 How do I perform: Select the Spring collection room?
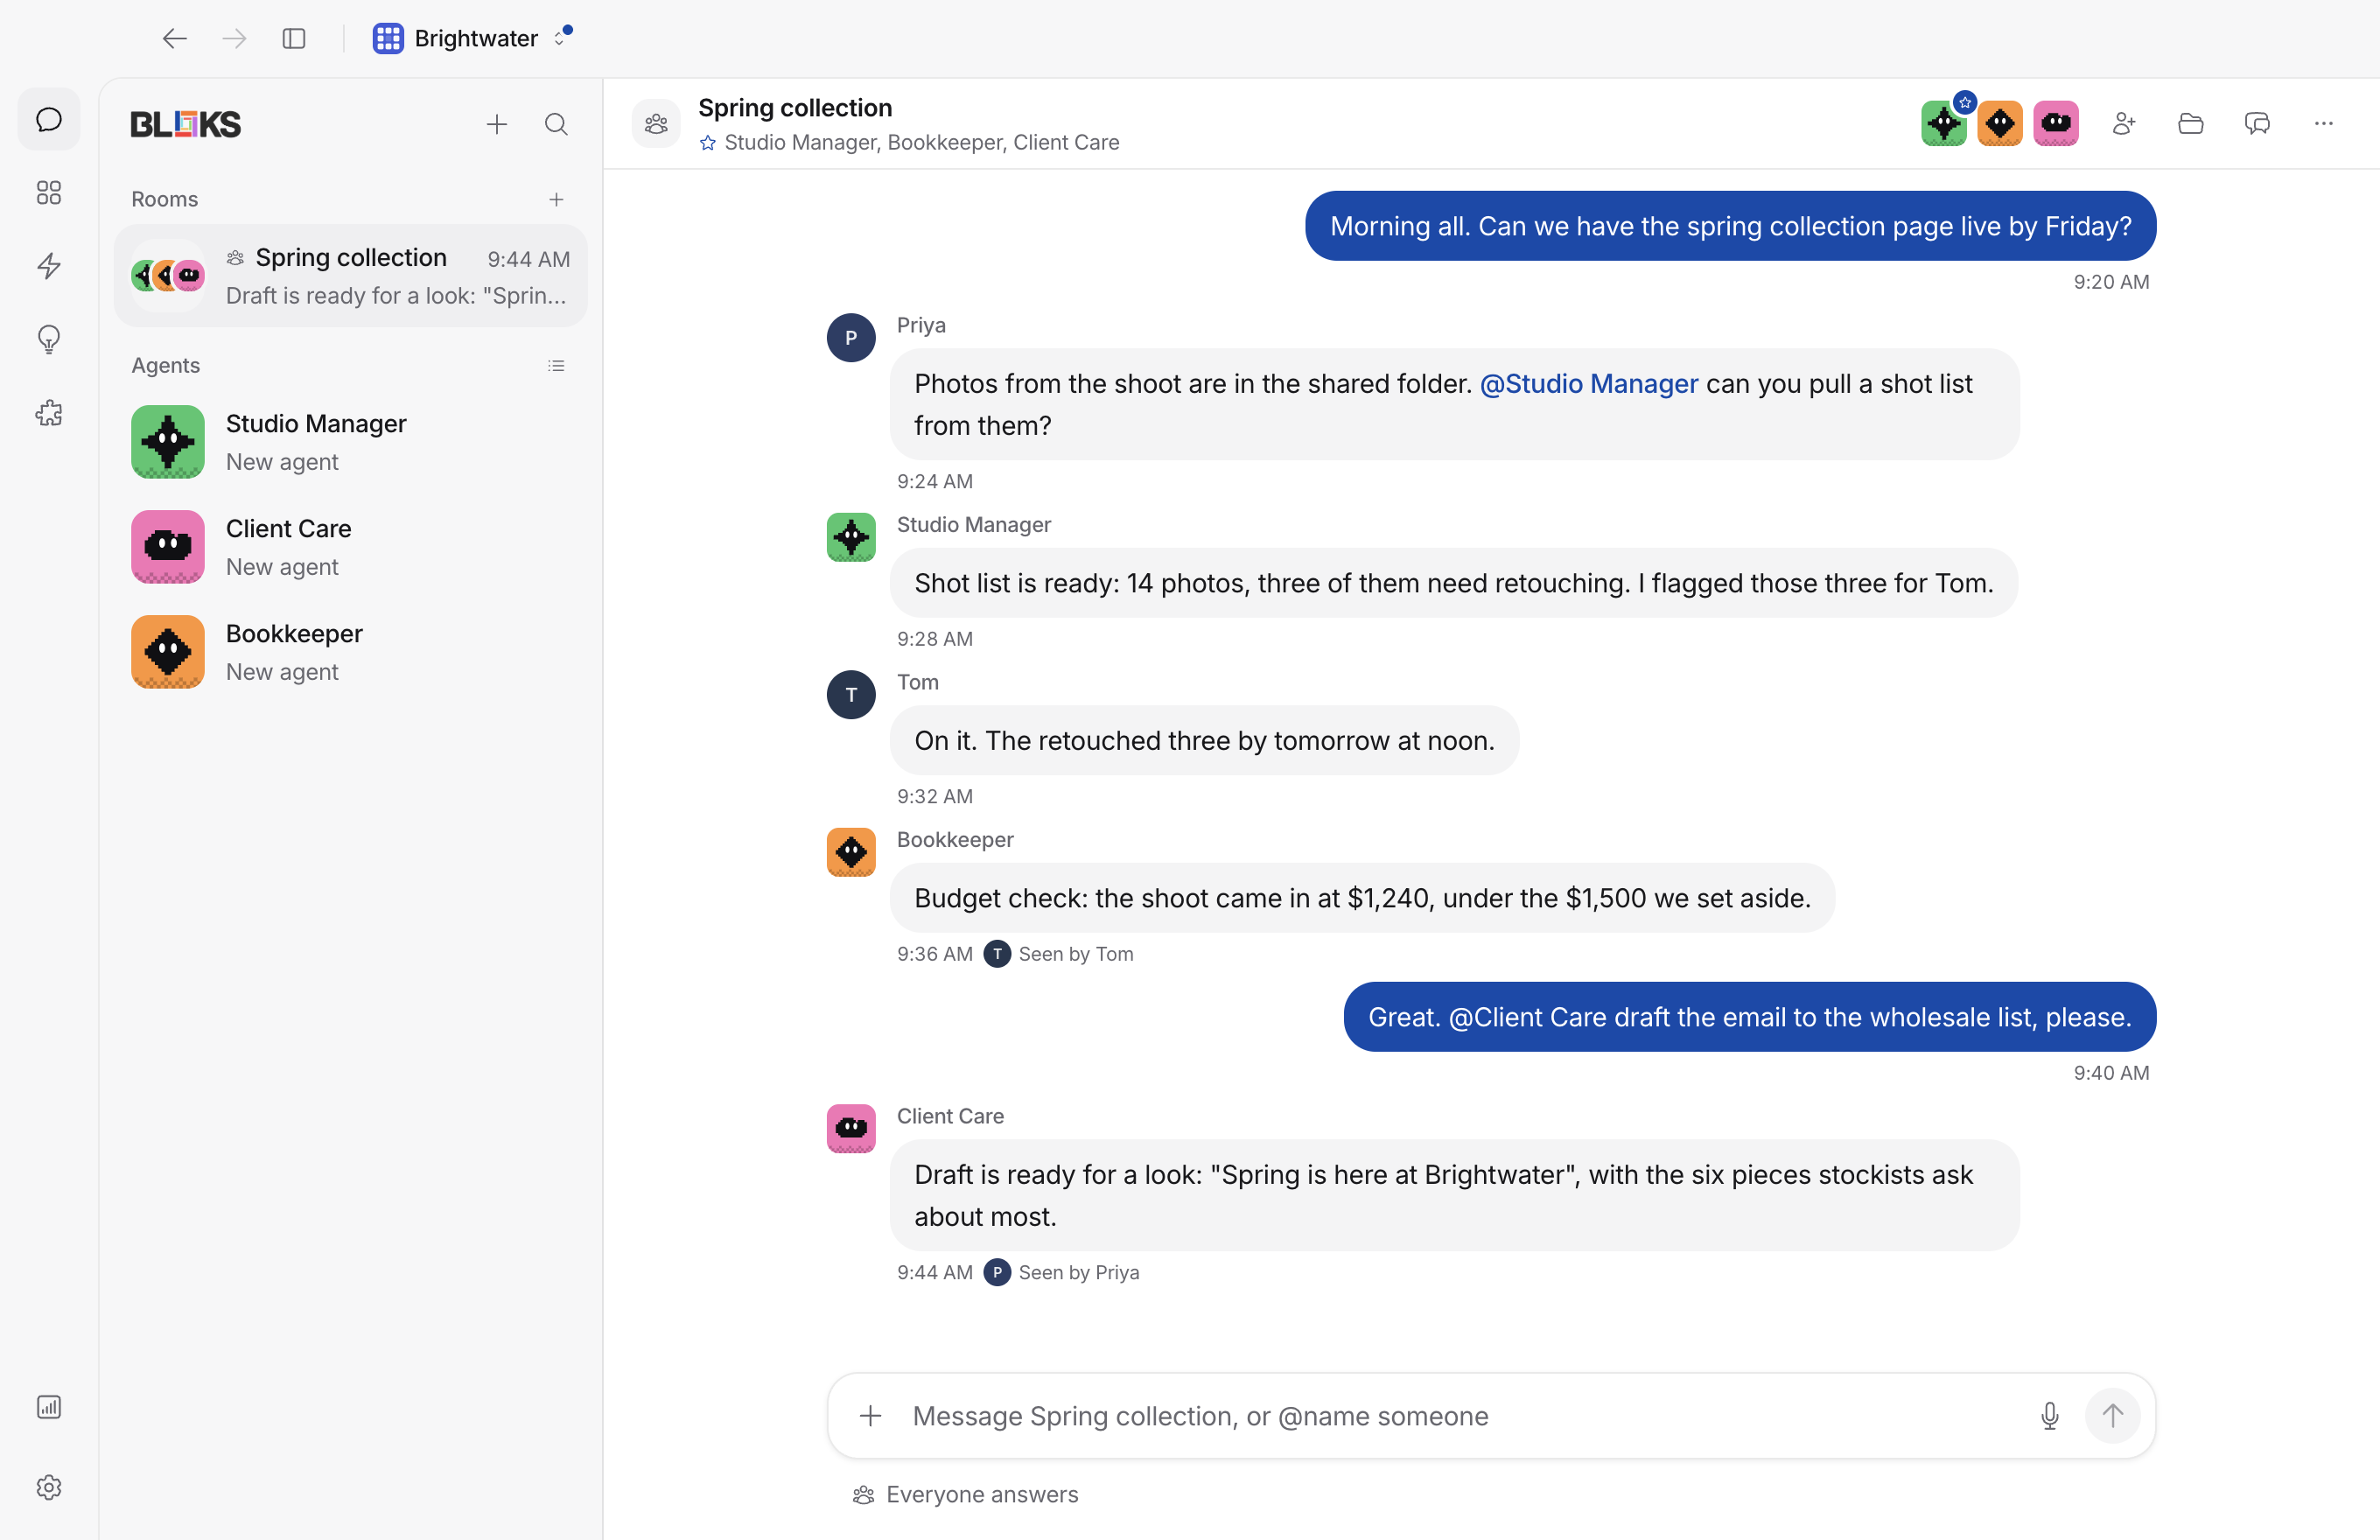pos(350,276)
